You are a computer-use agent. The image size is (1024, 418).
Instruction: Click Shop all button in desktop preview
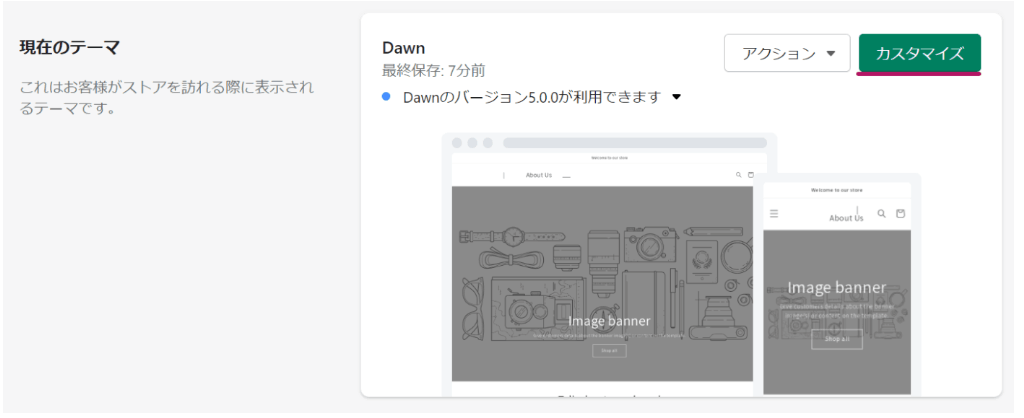609,351
